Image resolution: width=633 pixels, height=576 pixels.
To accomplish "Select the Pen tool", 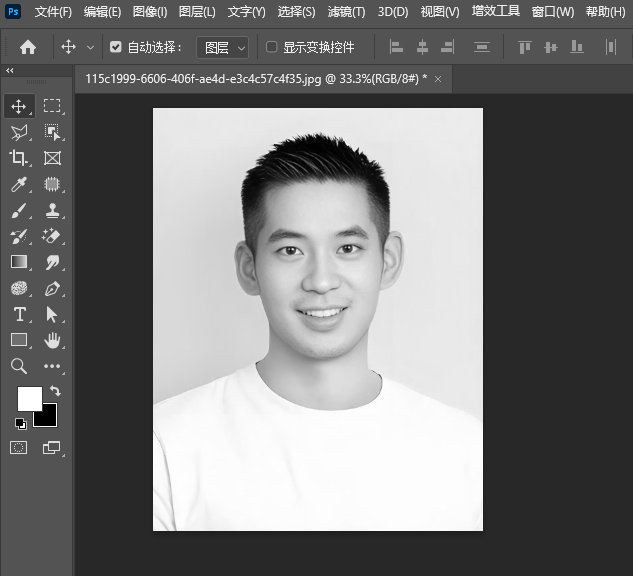I will pos(52,288).
